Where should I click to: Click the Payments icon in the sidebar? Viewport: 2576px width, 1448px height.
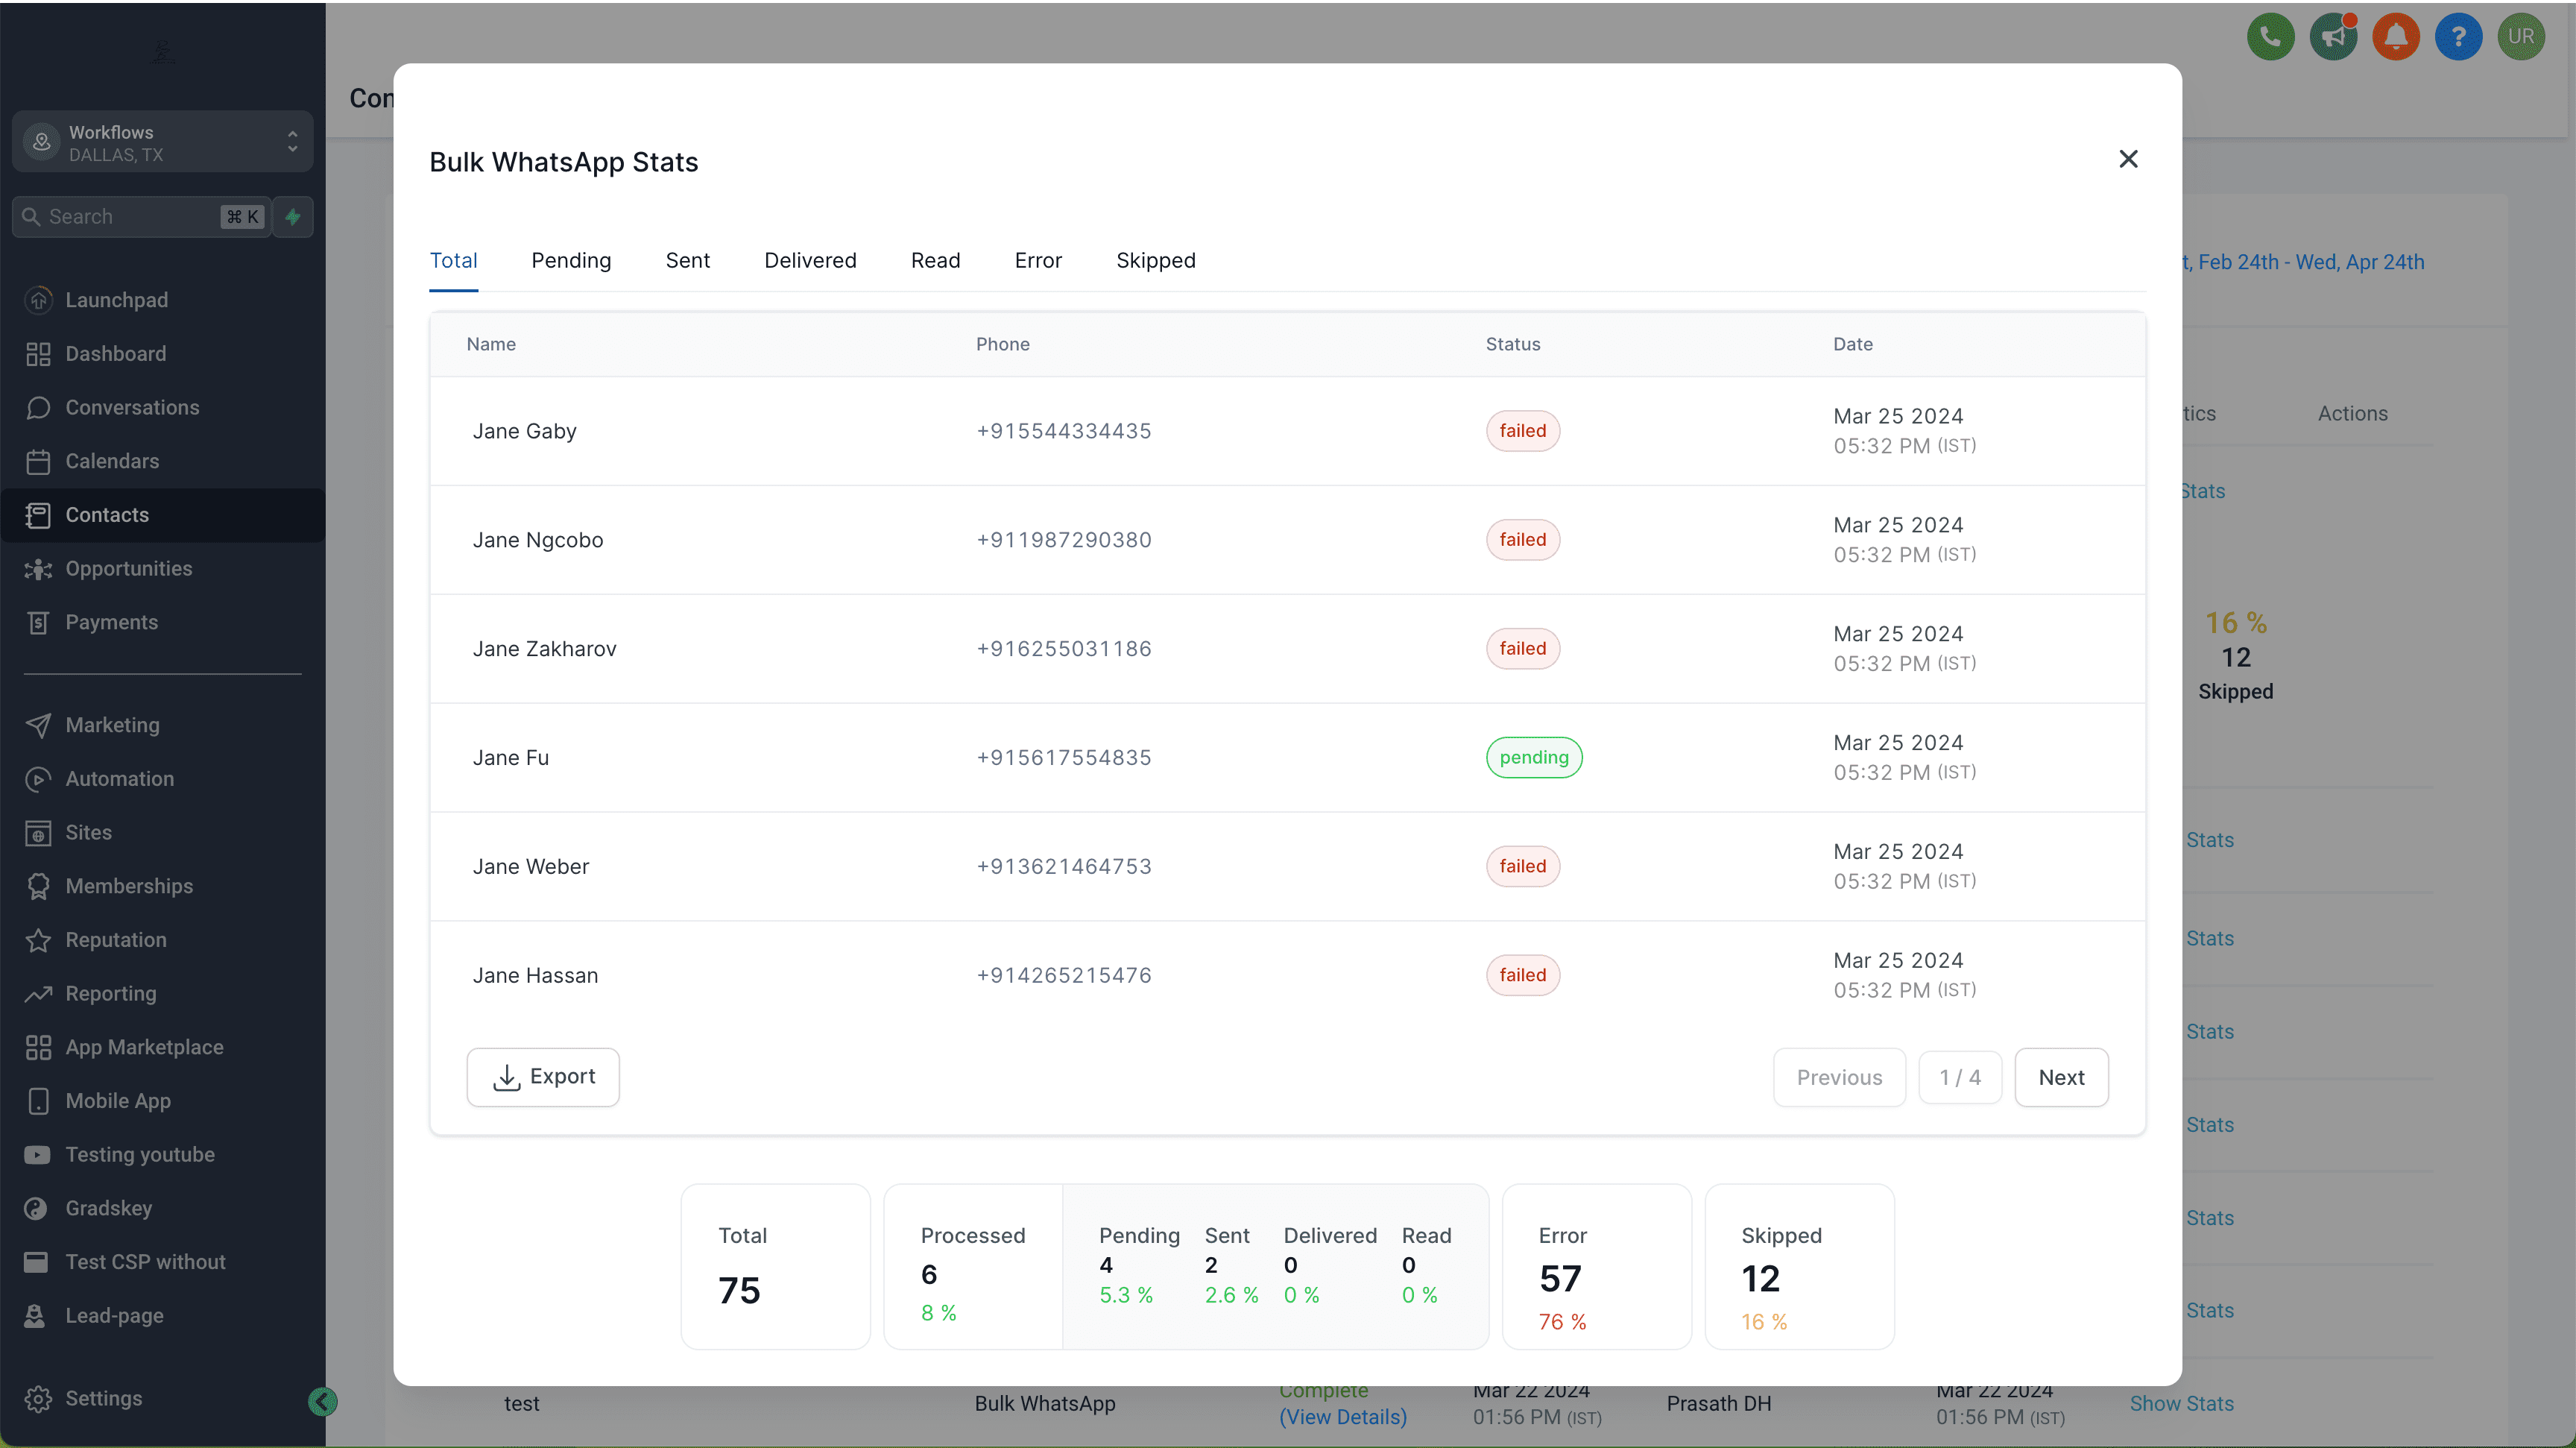coord(38,622)
